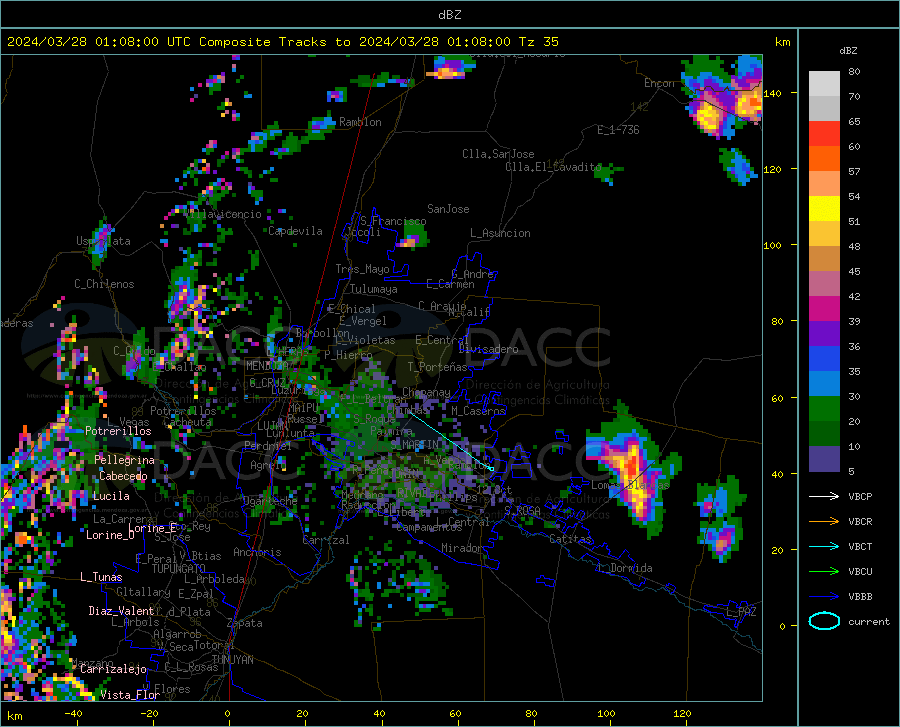
Task: Click the Catitas place label
Action: [x=571, y=539]
